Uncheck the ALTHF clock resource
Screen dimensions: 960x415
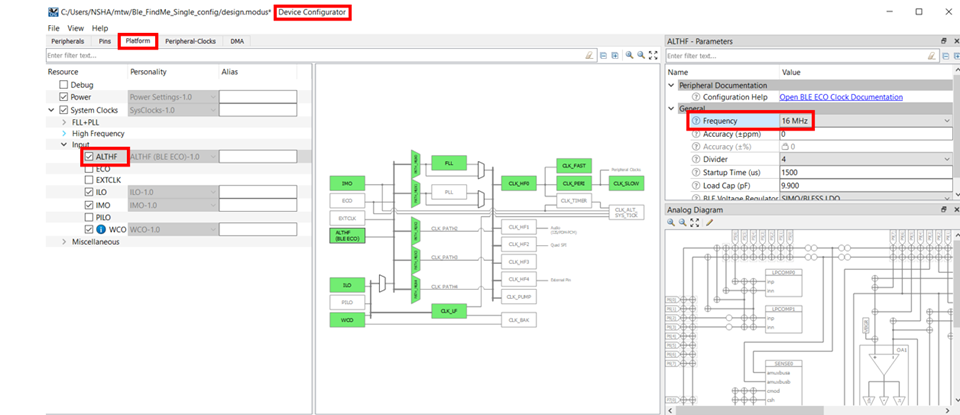(89, 157)
